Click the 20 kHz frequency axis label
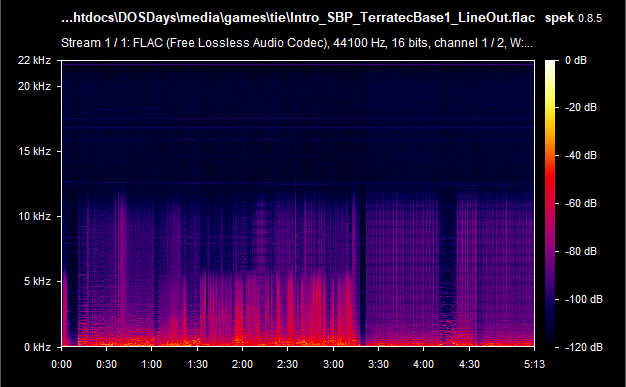 (x=34, y=86)
